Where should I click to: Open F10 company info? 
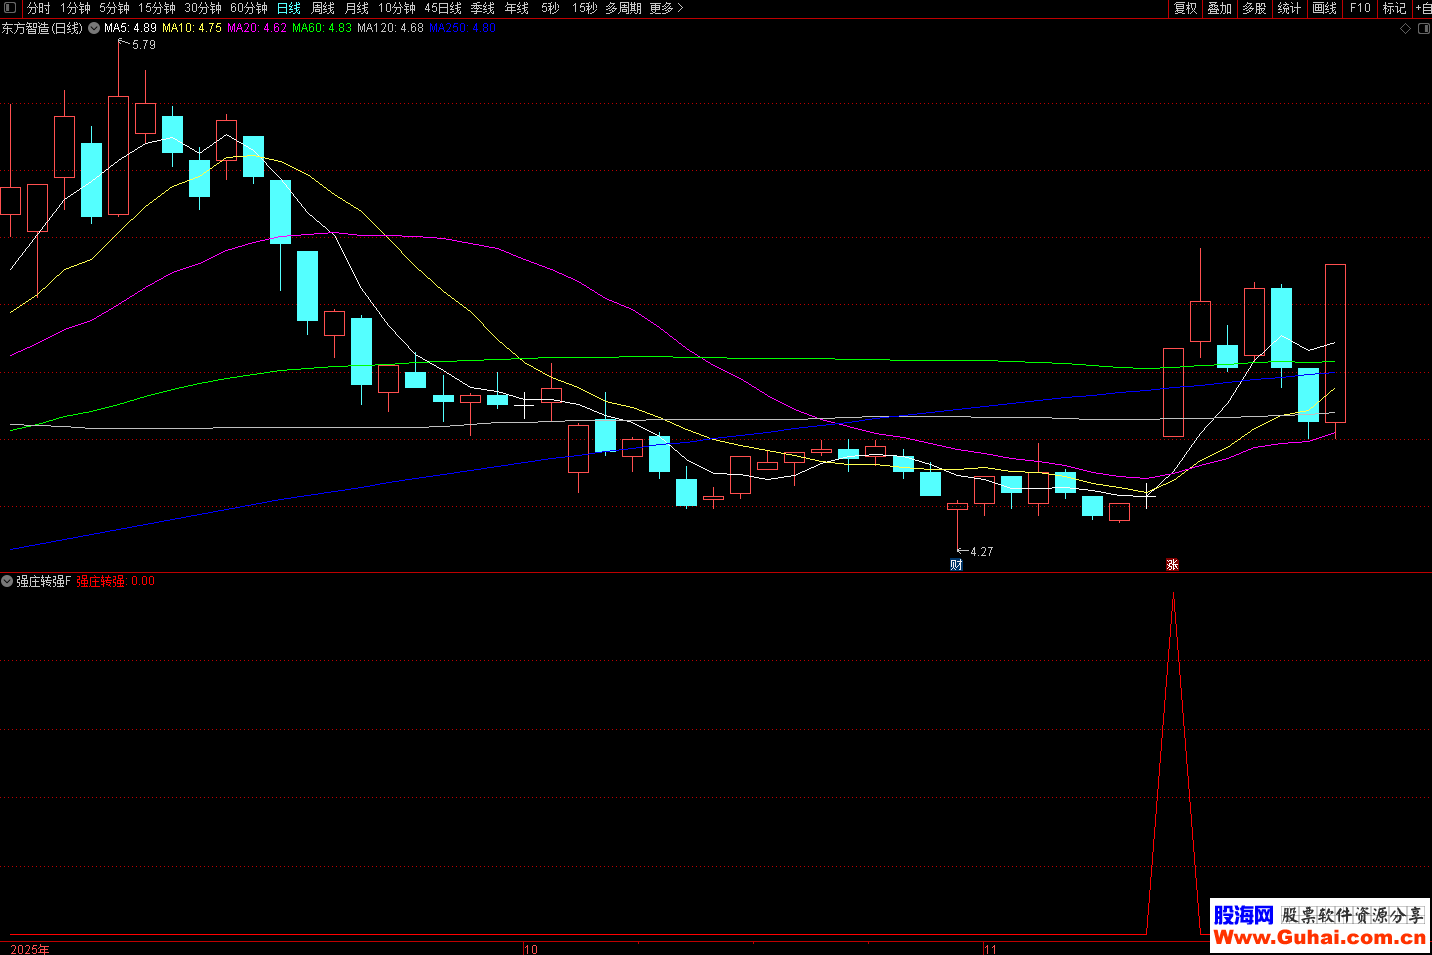pos(1360,8)
